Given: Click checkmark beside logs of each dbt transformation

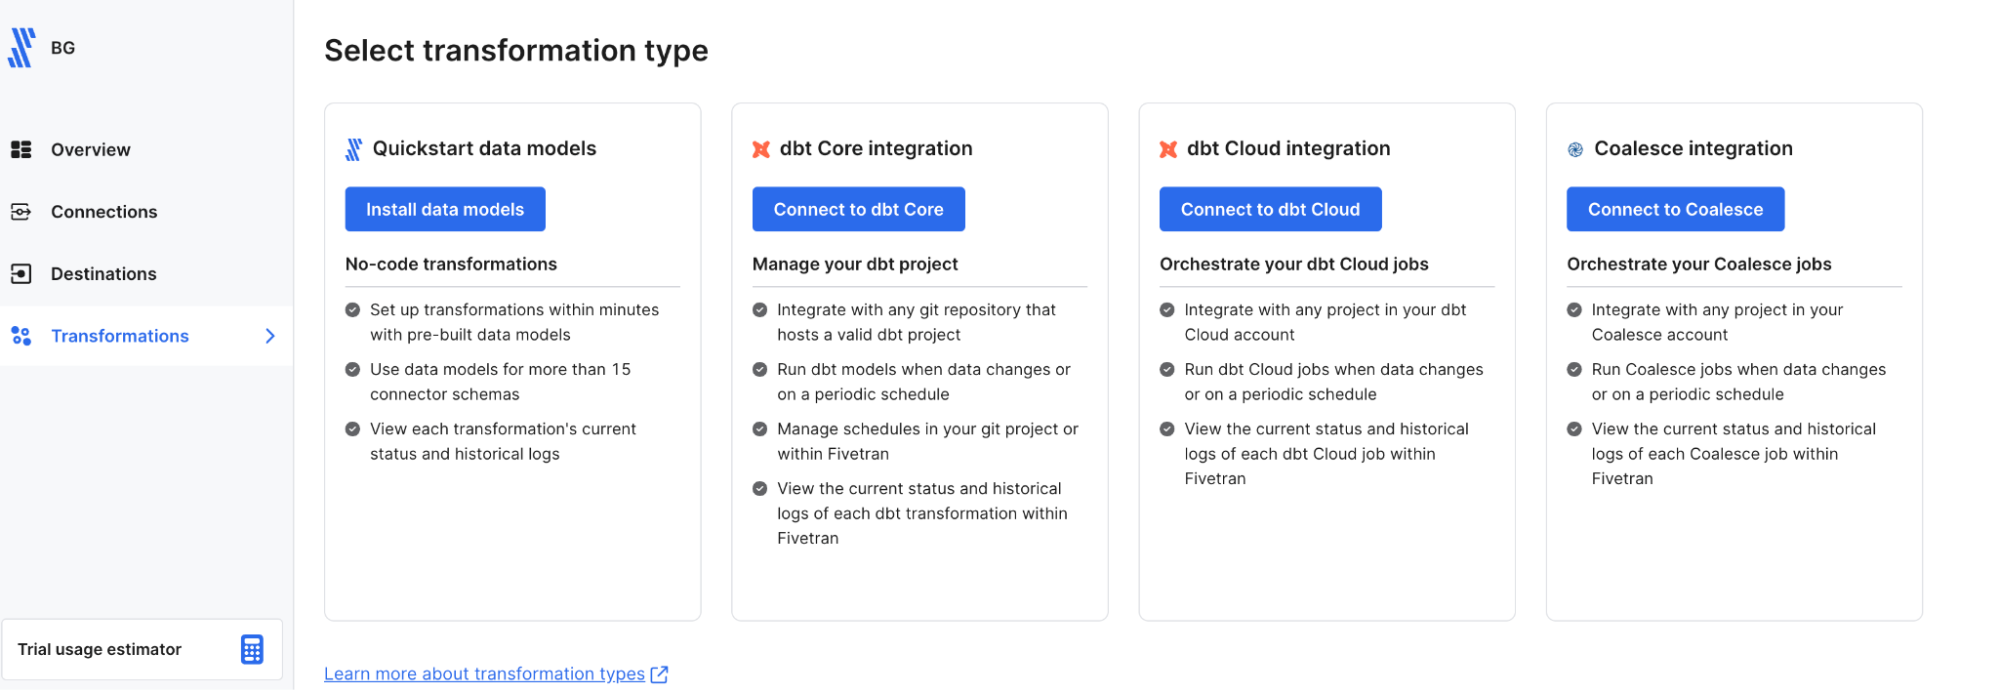Looking at the screenshot, I should pos(760,489).
